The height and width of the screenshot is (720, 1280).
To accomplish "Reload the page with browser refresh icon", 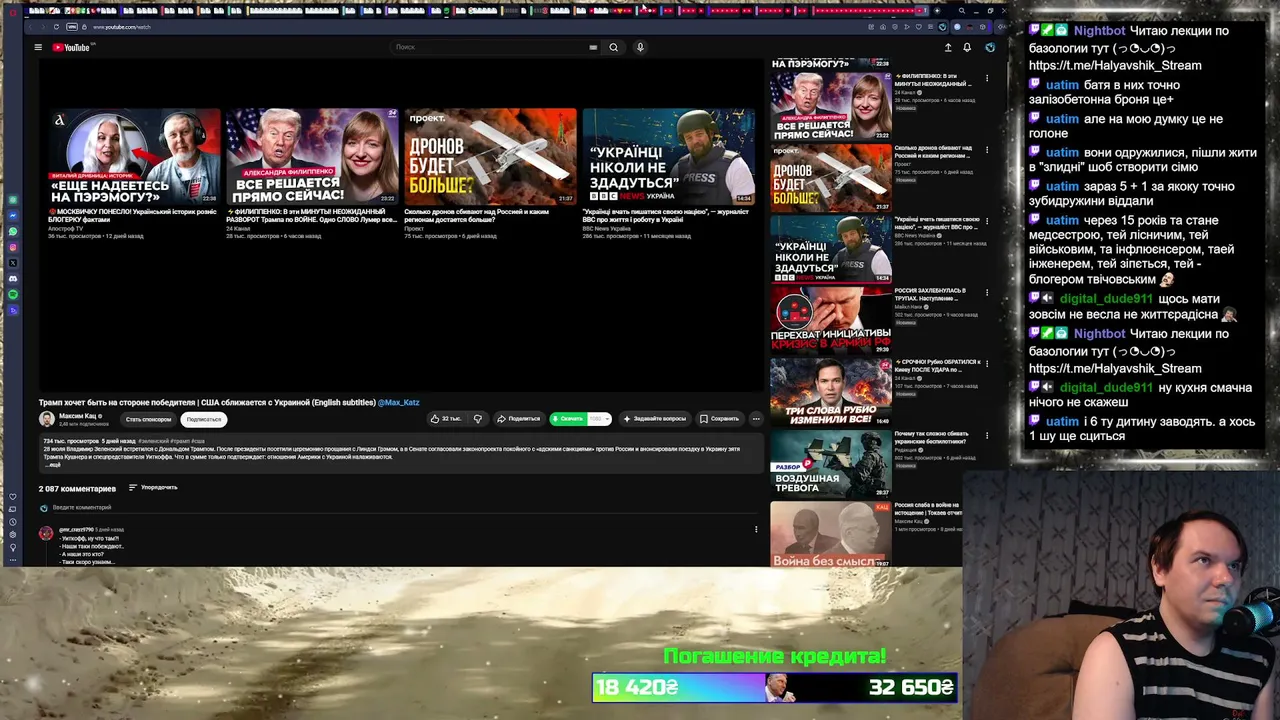I will pos(56,27).
